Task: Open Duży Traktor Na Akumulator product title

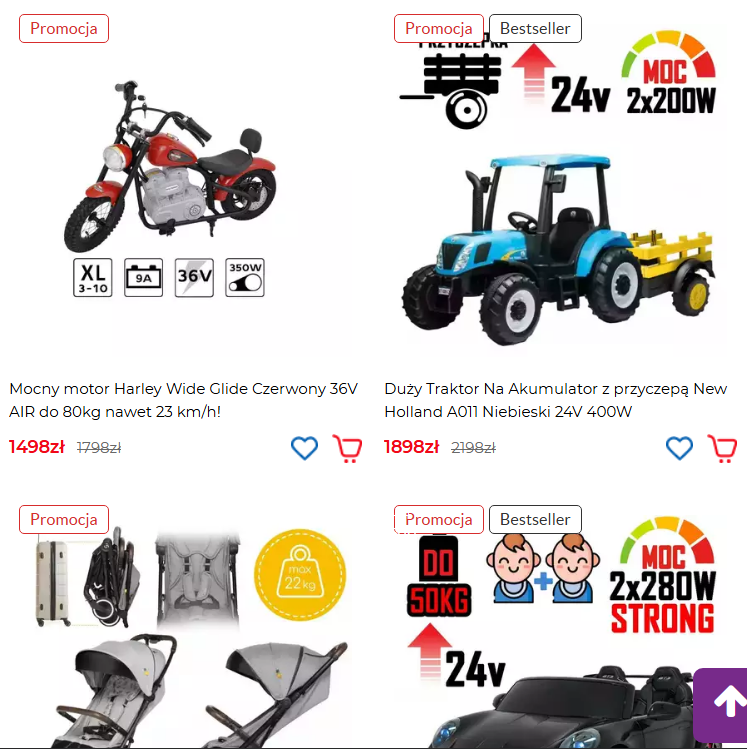Action: coord(555,400)
